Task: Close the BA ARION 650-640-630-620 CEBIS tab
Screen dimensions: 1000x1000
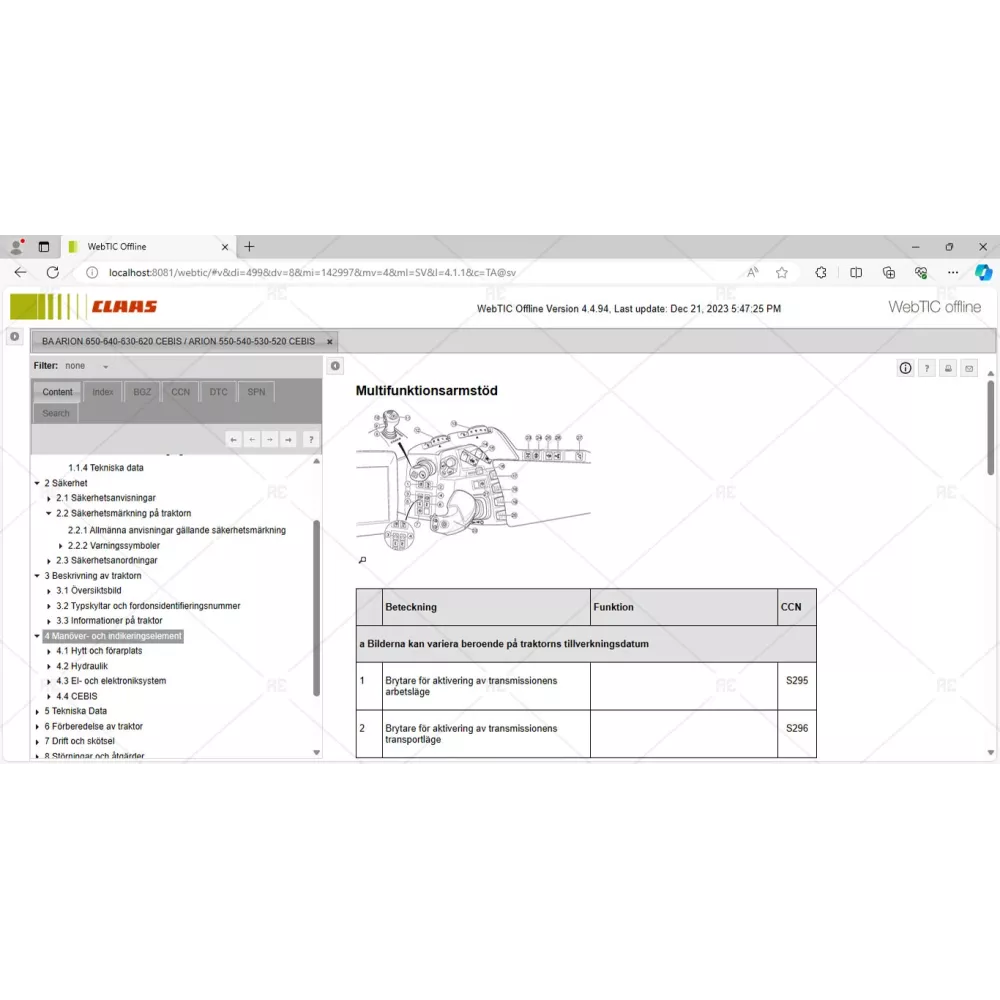Action: [330, 341]
